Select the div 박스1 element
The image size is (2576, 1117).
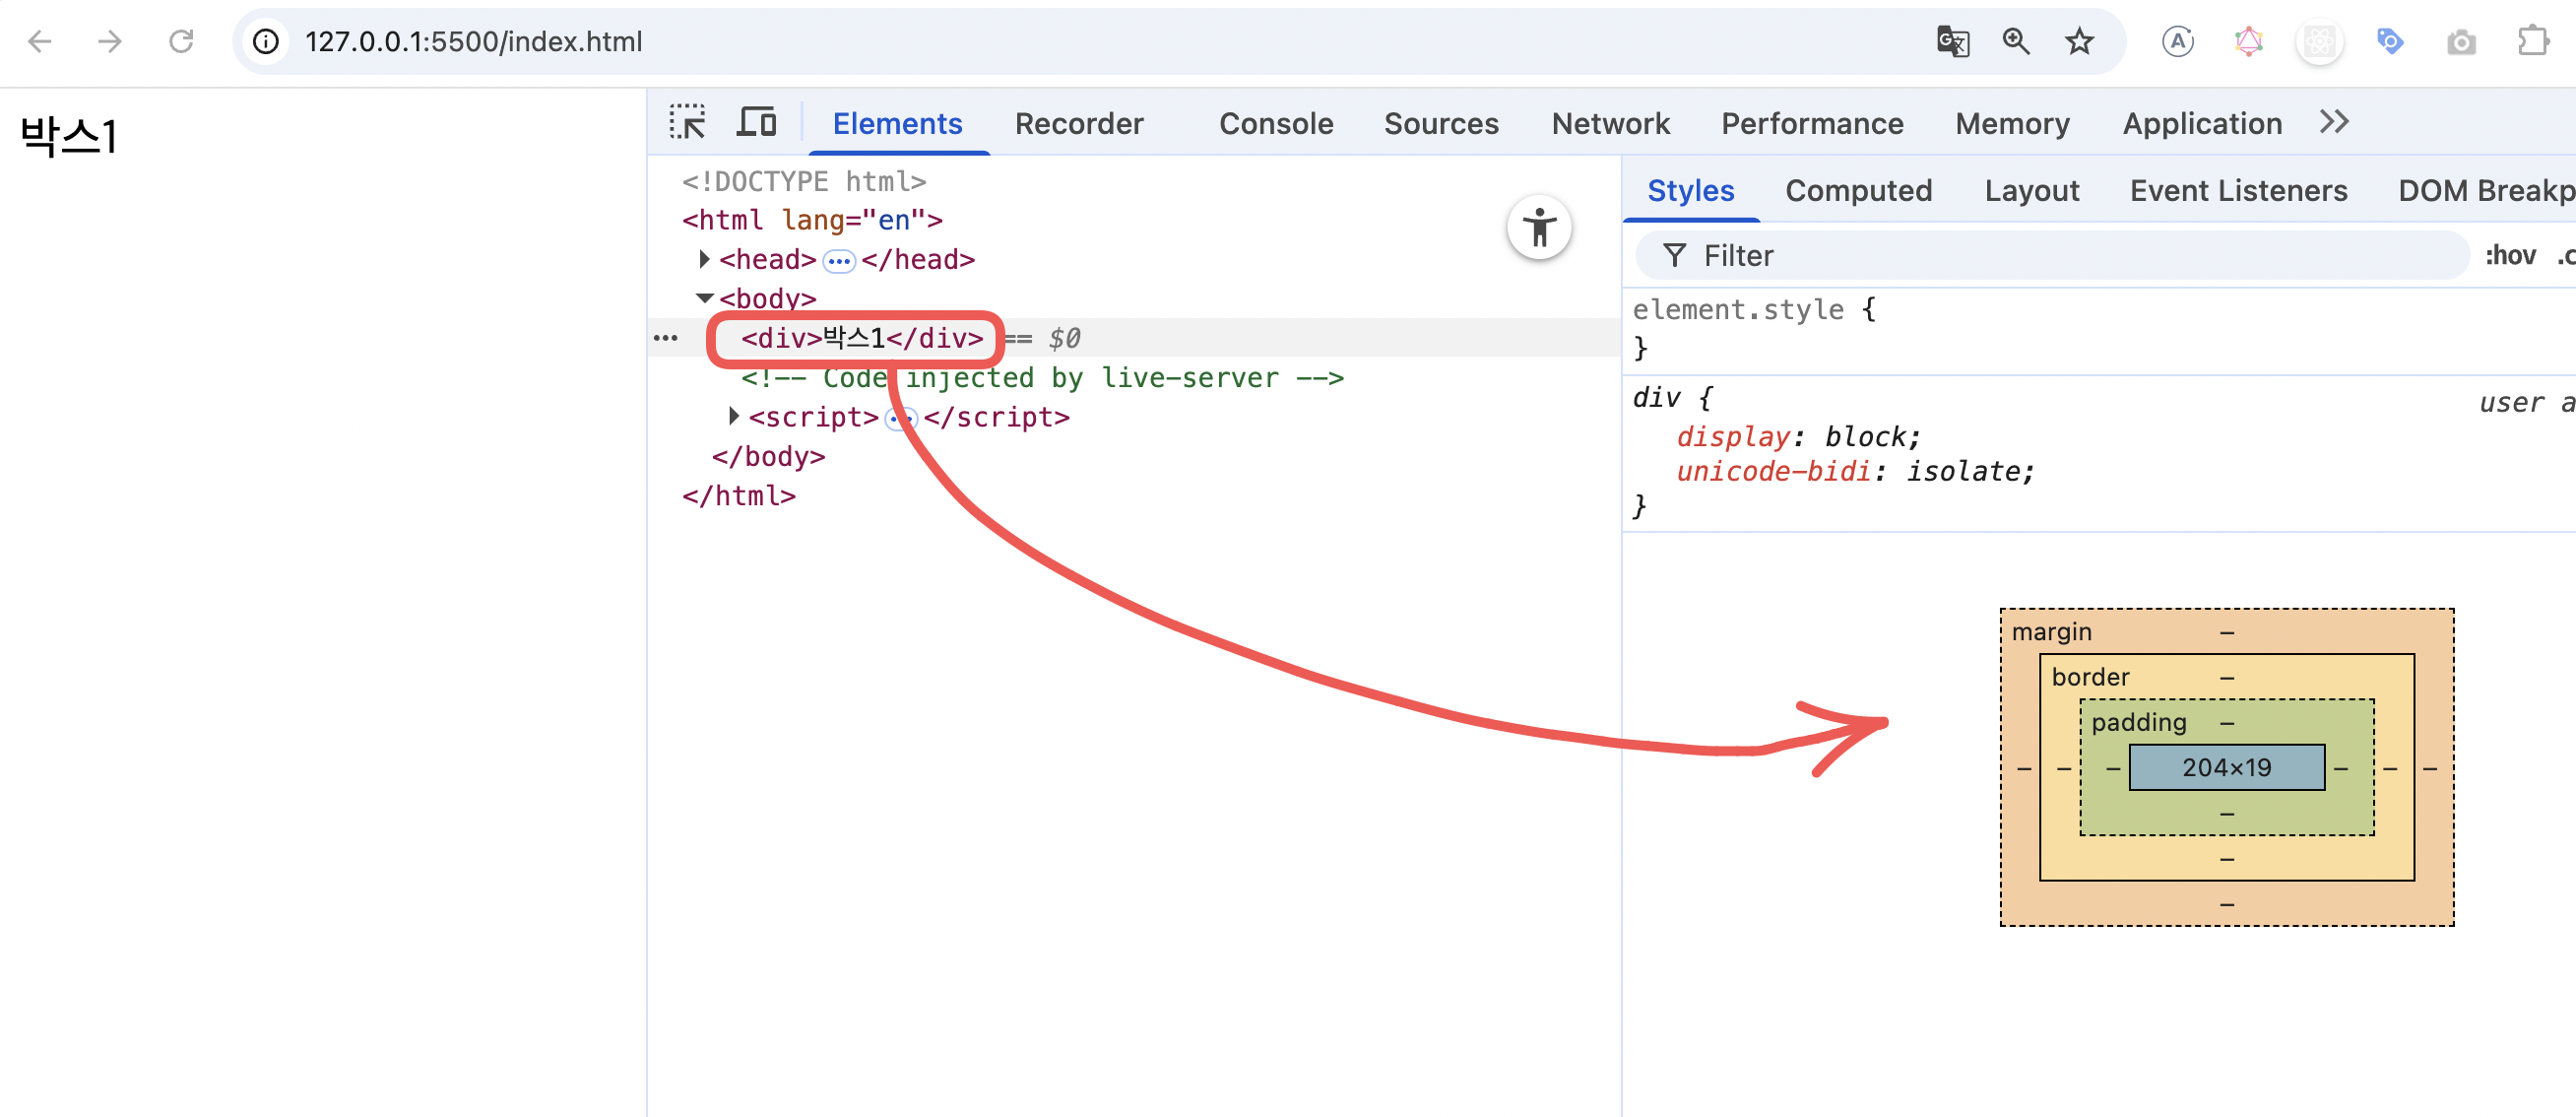[x=861, y=338]
